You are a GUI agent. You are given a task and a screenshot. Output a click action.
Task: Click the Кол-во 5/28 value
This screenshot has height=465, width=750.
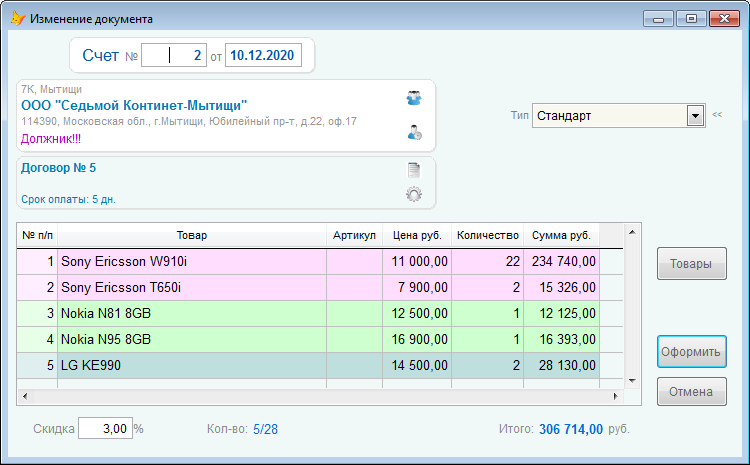[265, 429]
